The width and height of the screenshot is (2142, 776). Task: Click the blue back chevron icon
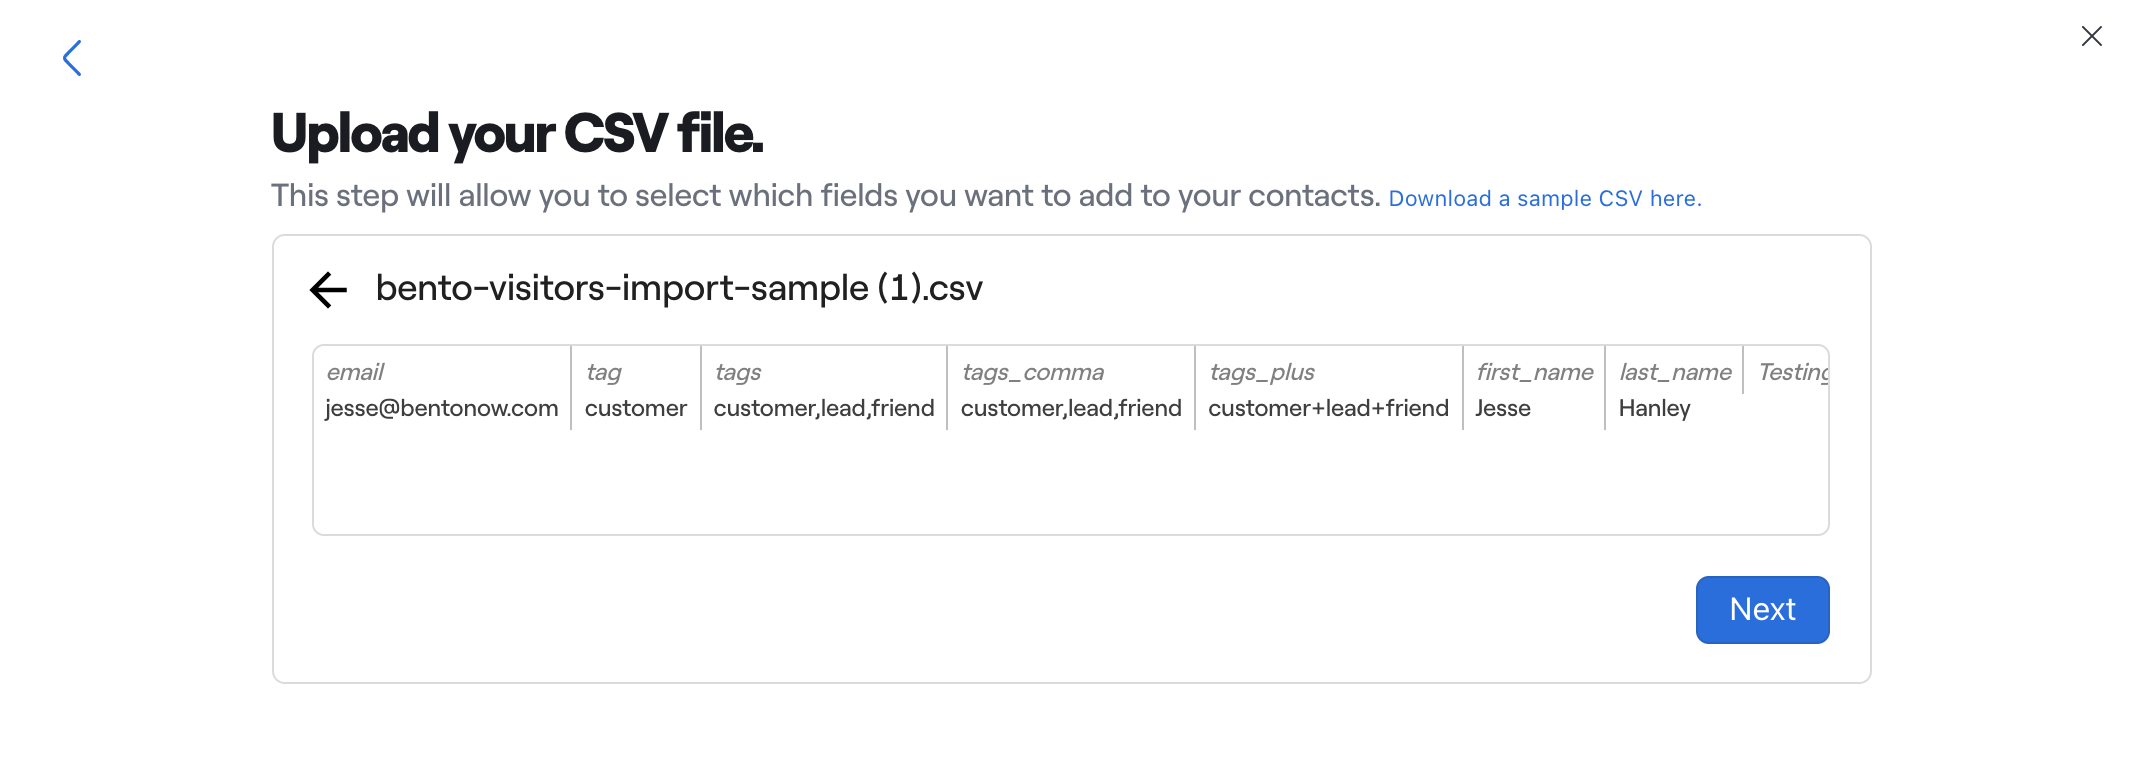(x=72, y=58)
